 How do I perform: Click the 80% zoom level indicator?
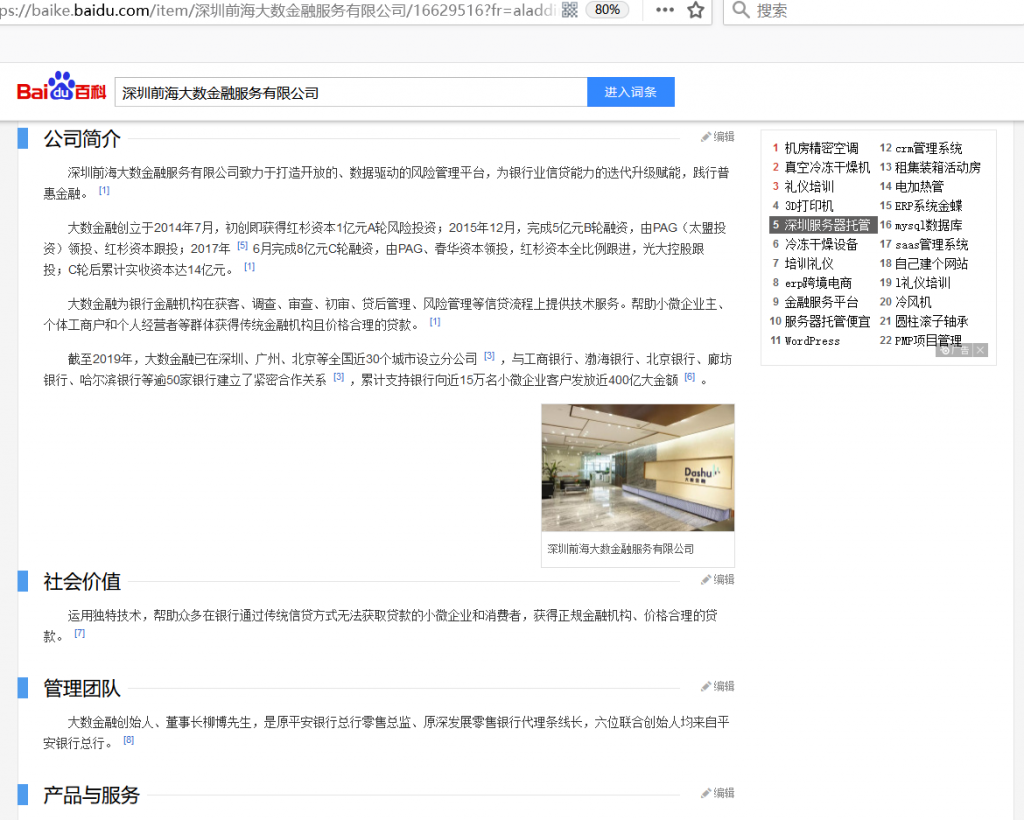coord(607,10)
